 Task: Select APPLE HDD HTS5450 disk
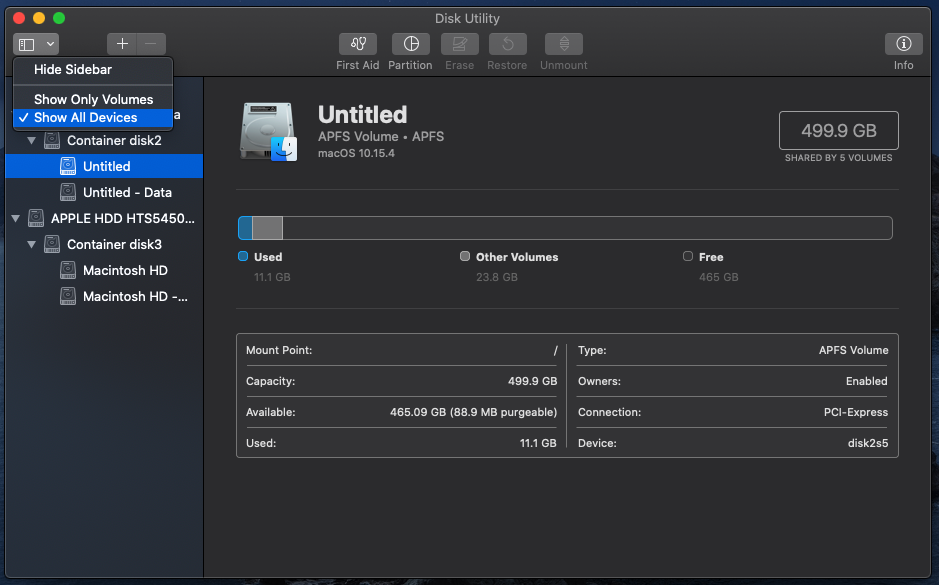click(104, 219)
